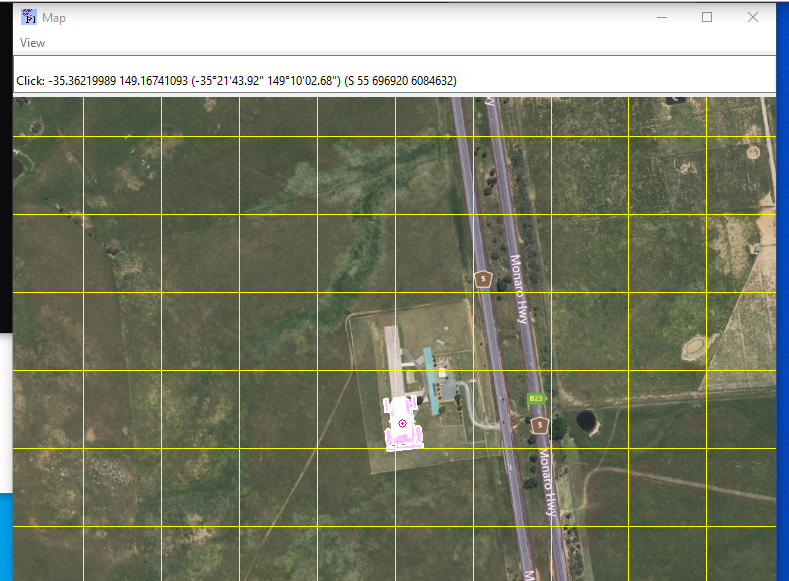Select the pink rover vehicle icon on map
This screenshot has width=789, height=581.
[x=403, y=423]
